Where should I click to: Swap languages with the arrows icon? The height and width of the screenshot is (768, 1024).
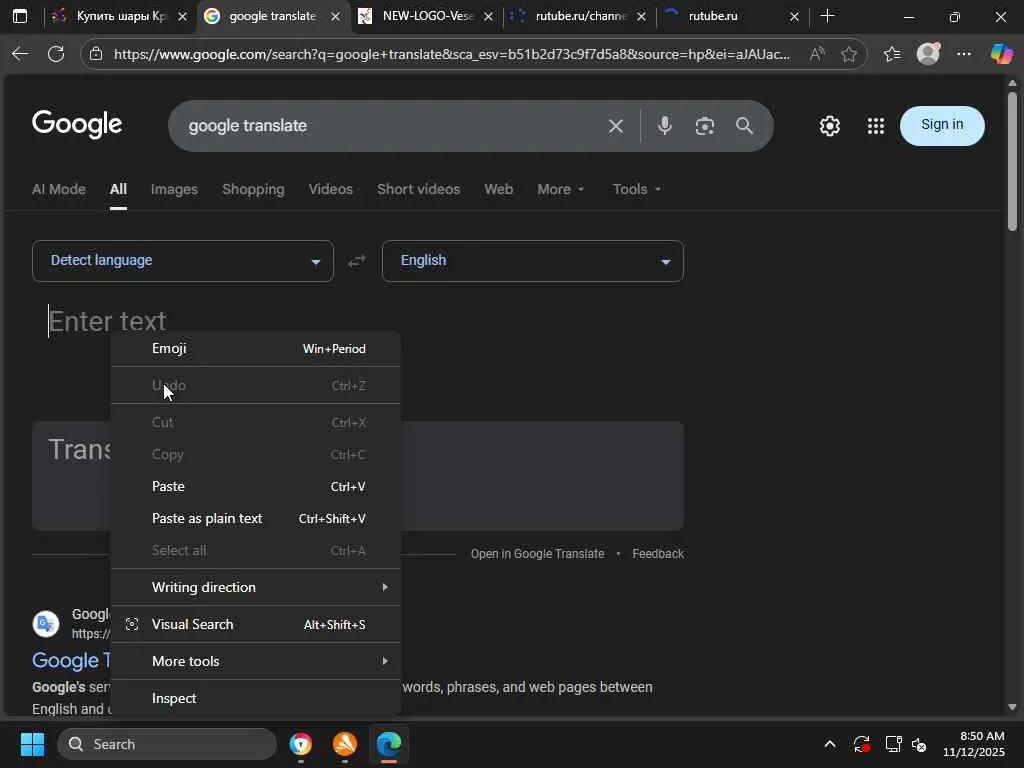(x=357, y=261)
